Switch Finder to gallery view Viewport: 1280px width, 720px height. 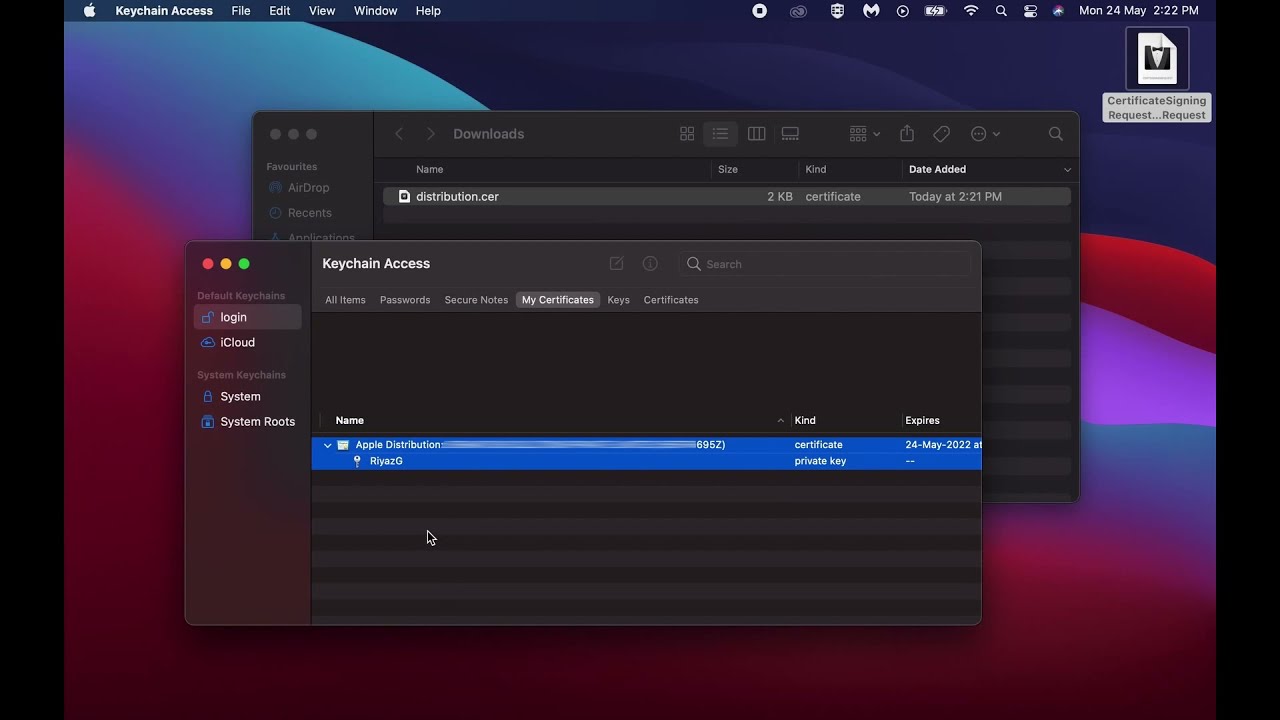[x=790, y=134]
